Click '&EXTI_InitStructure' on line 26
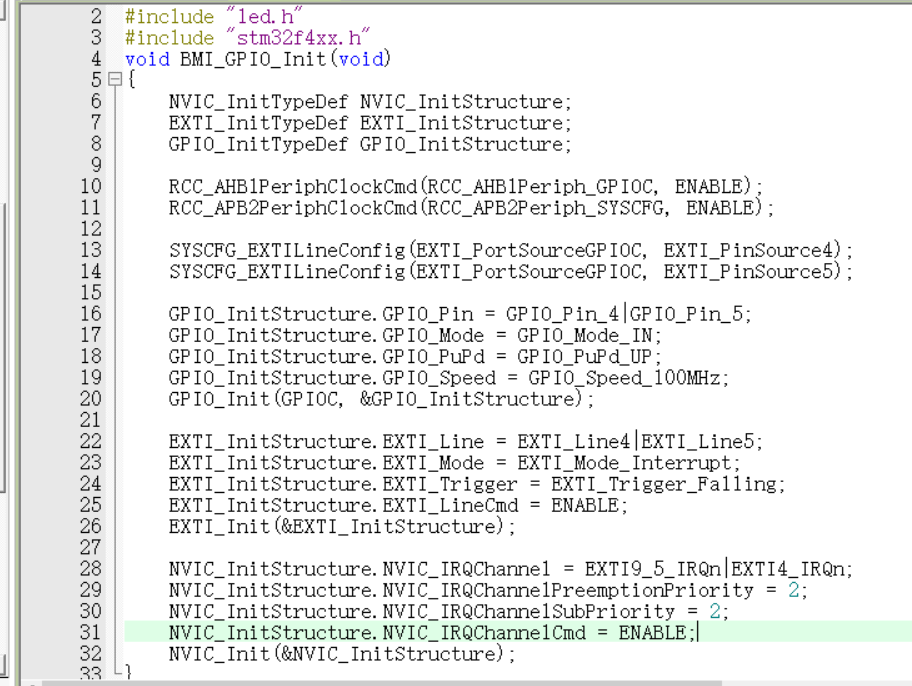The image size is (912, 686). tap(391, 527)
